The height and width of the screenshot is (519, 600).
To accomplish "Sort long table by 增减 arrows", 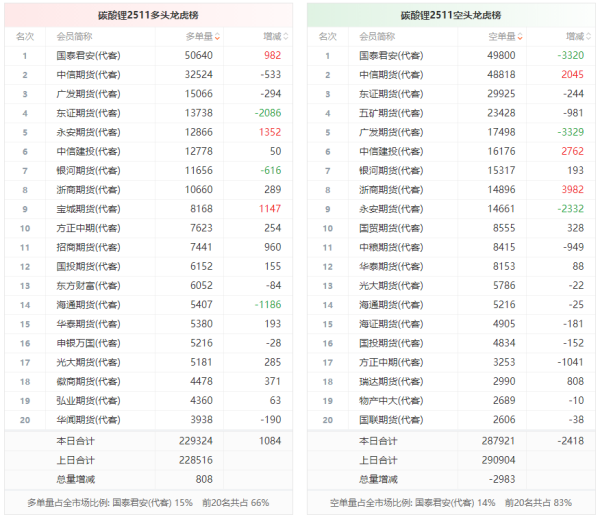I will pyautogui.click(x=286, y=37).
